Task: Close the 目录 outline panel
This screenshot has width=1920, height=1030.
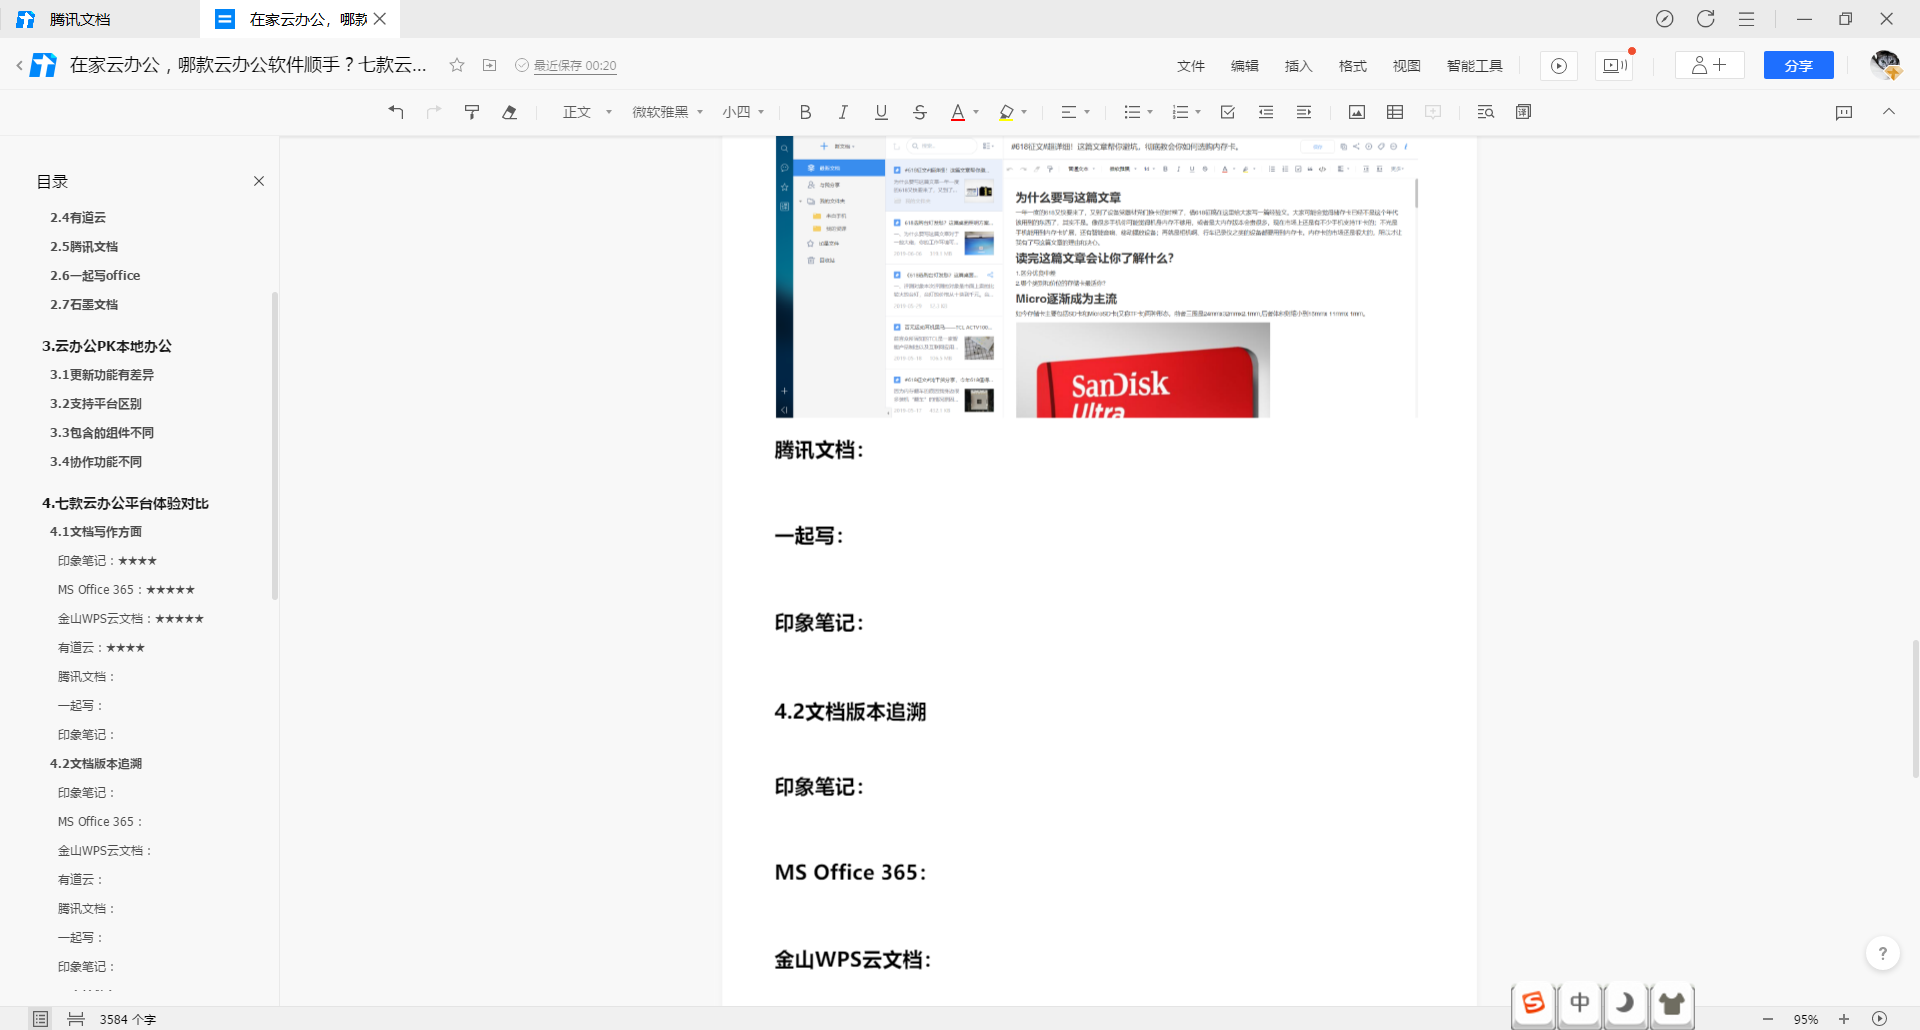Action: tap(259, 181)
